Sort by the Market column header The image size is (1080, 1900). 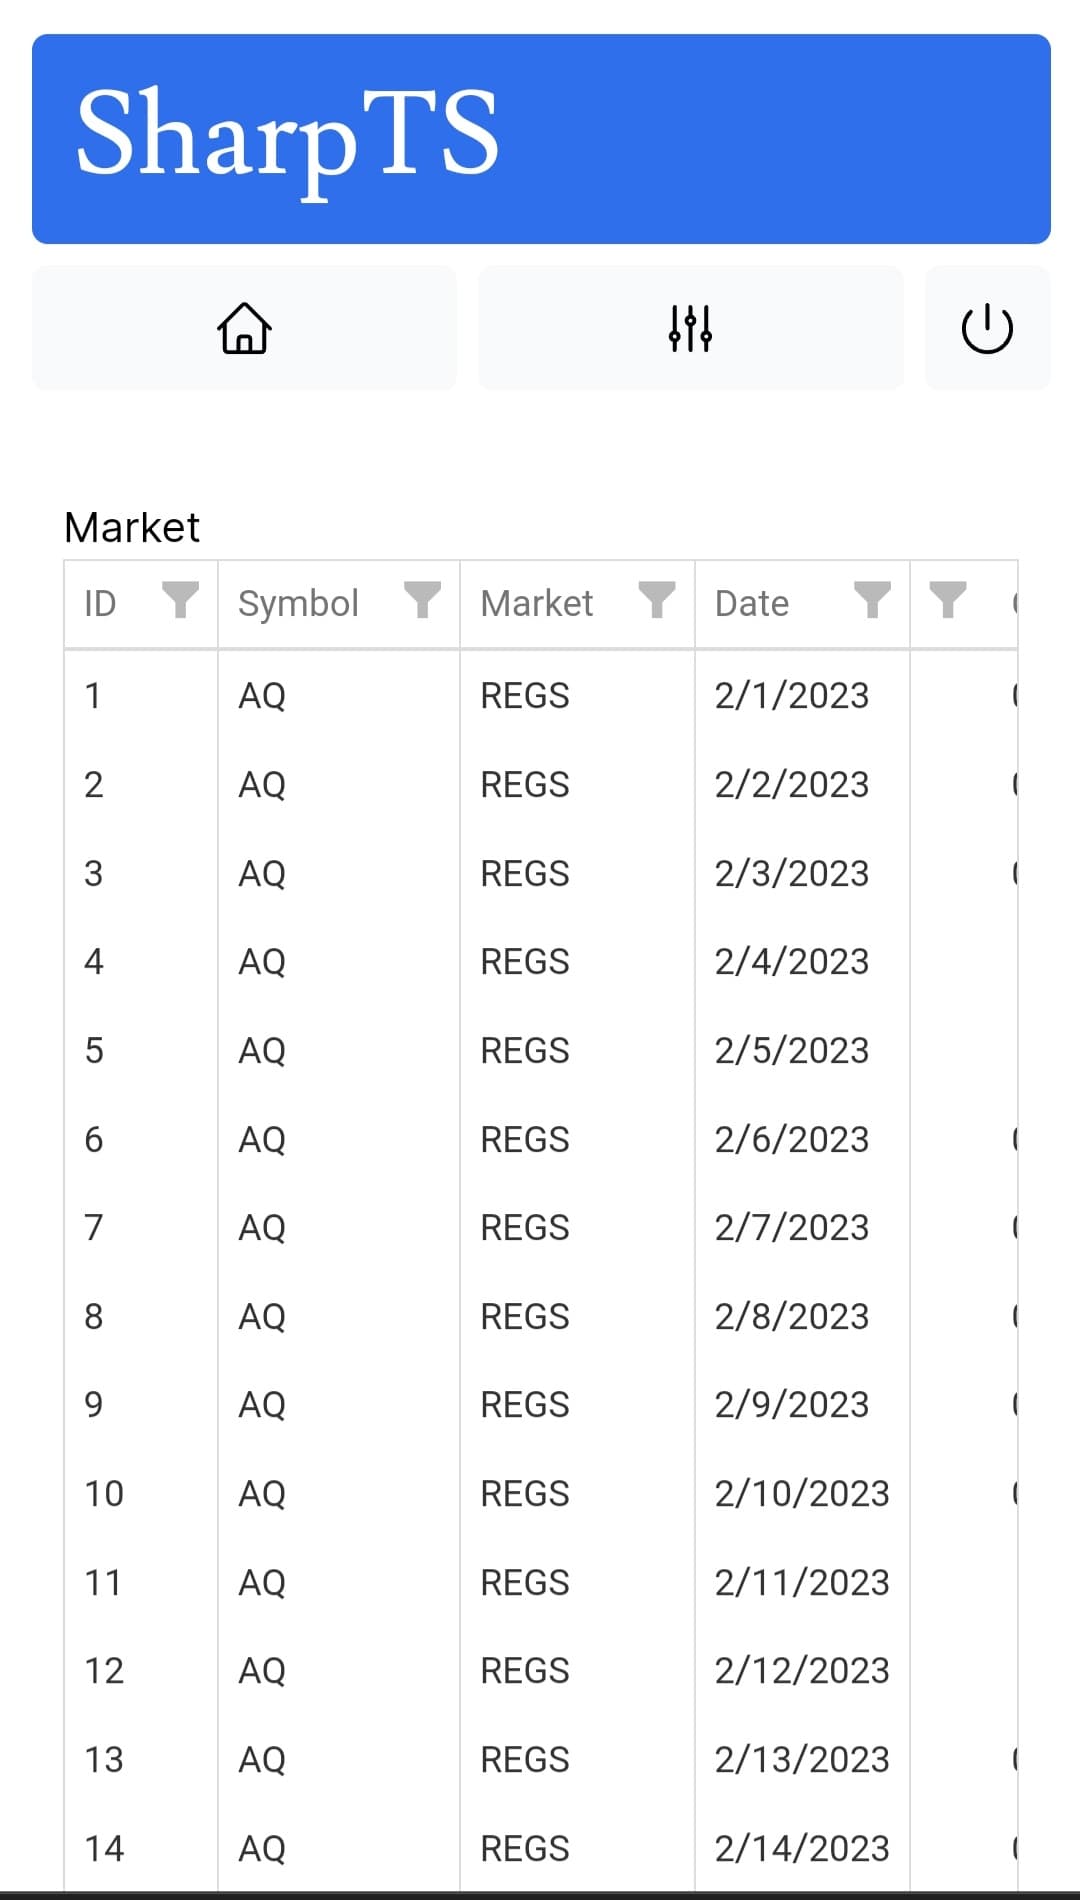537,604
